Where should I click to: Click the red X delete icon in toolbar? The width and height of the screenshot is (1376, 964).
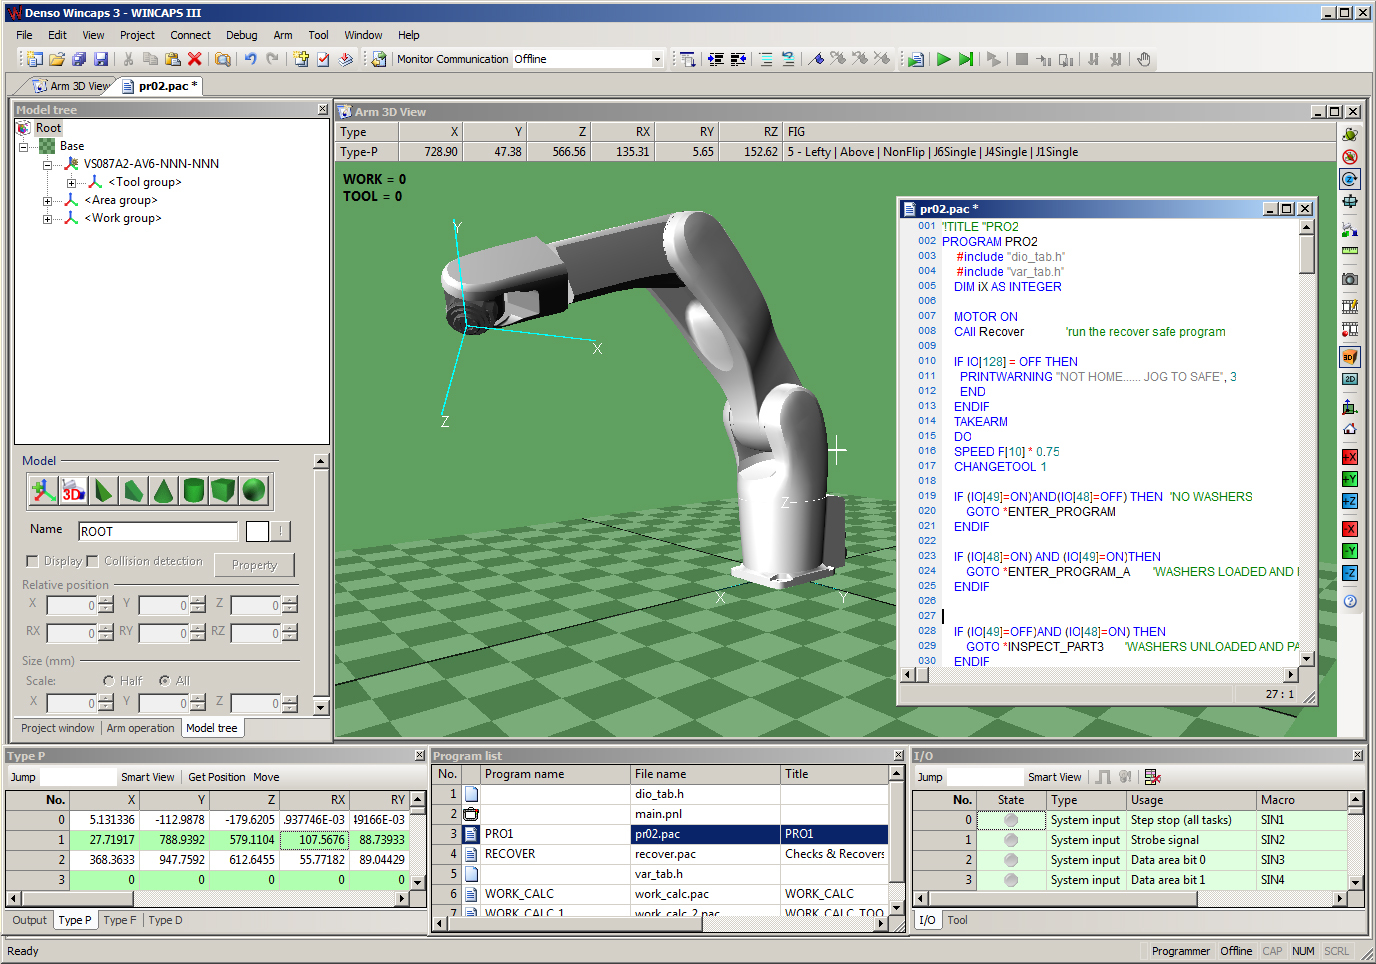click(195, 59)
